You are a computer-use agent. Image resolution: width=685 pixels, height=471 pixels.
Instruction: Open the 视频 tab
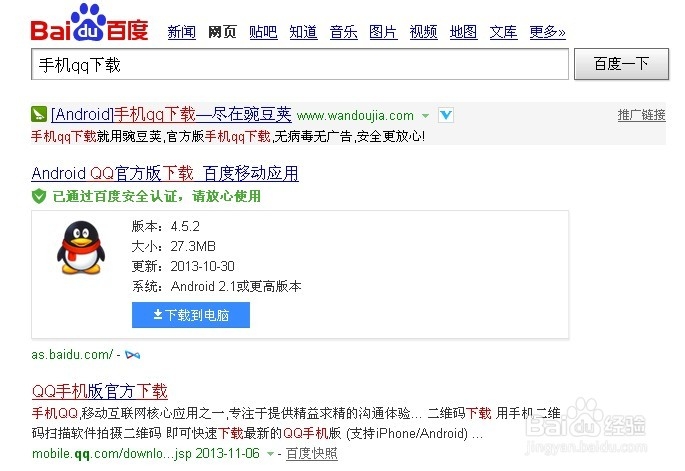point(423,32)
